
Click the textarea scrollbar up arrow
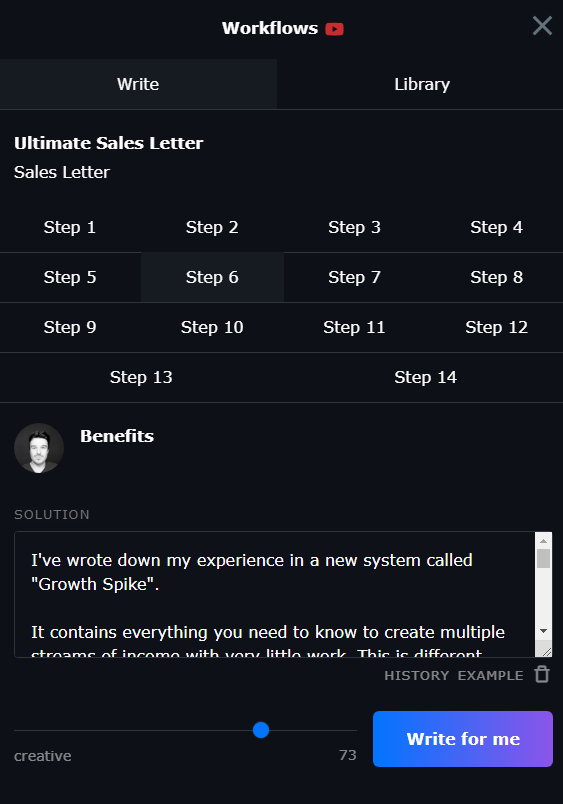[544, 540]
